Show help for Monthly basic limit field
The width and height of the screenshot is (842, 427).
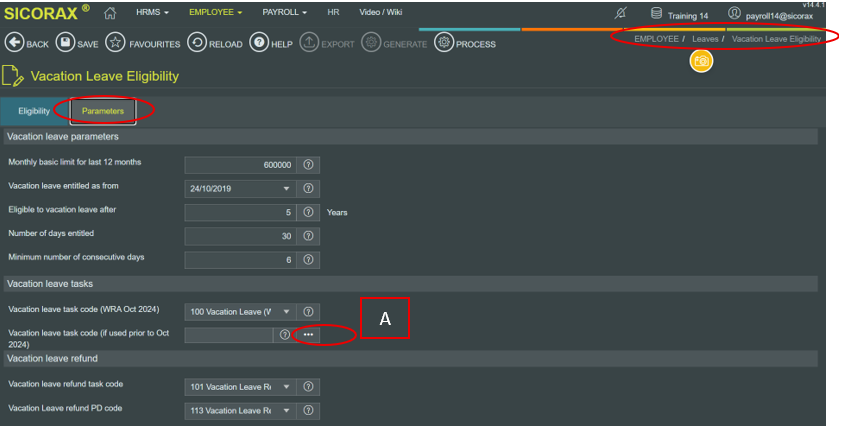pos(308,165)
